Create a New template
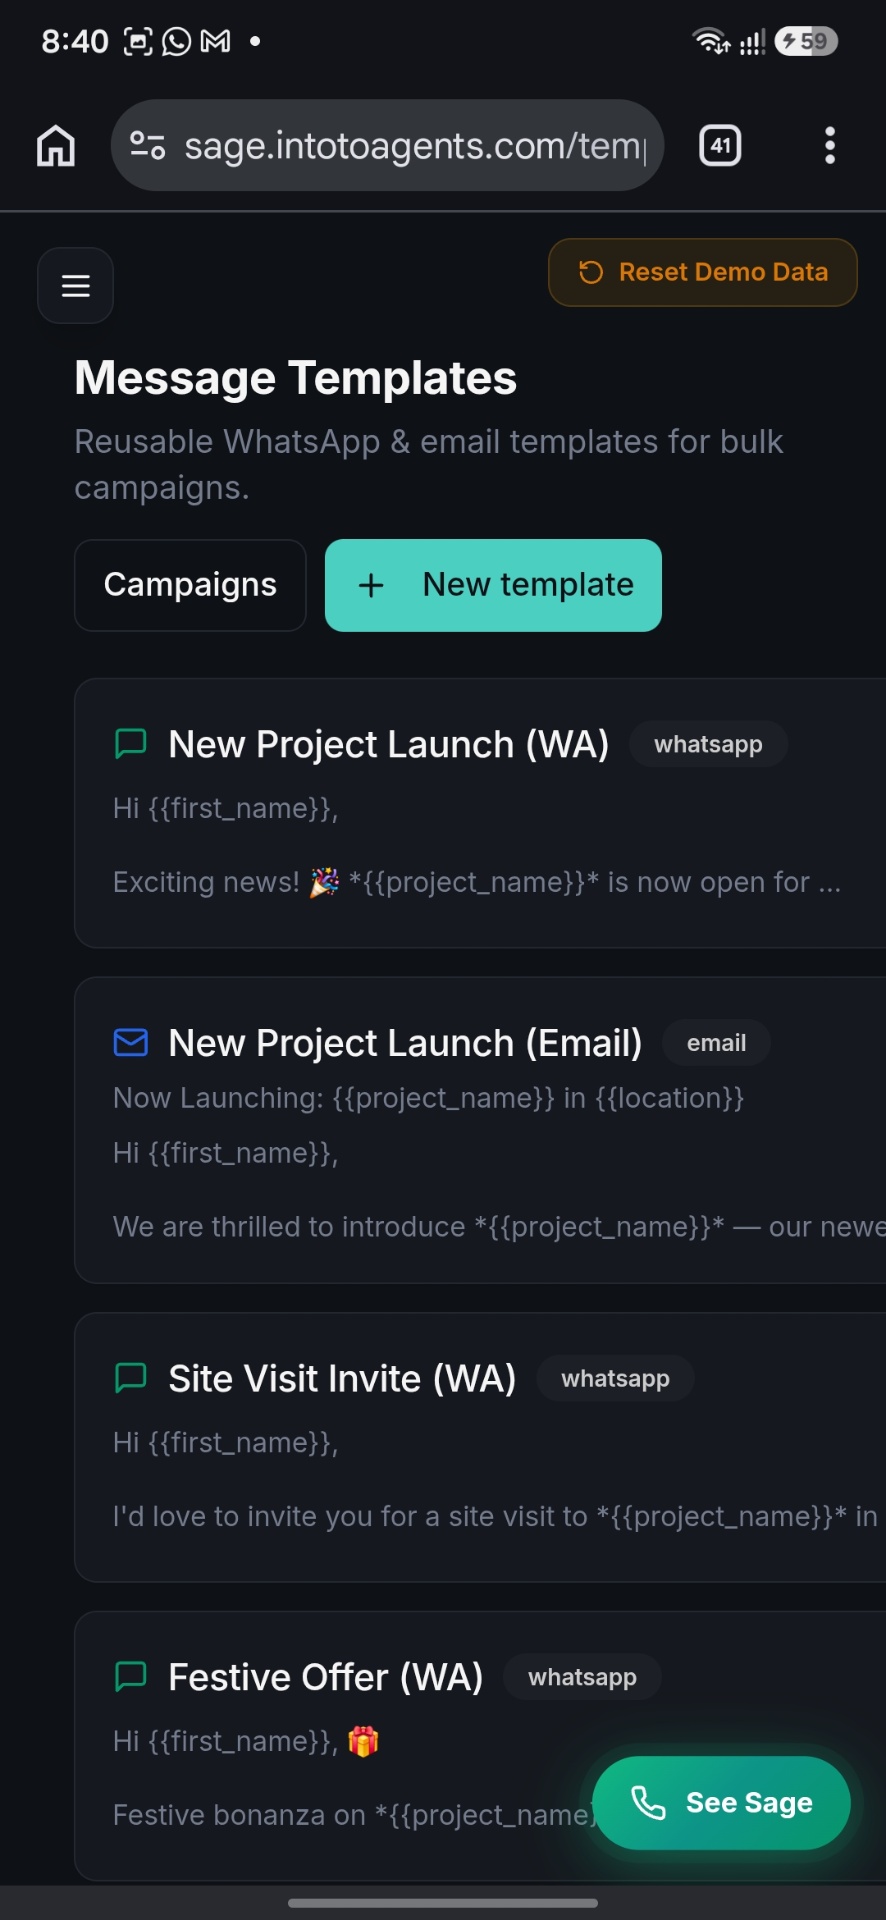 coord(493,585)
